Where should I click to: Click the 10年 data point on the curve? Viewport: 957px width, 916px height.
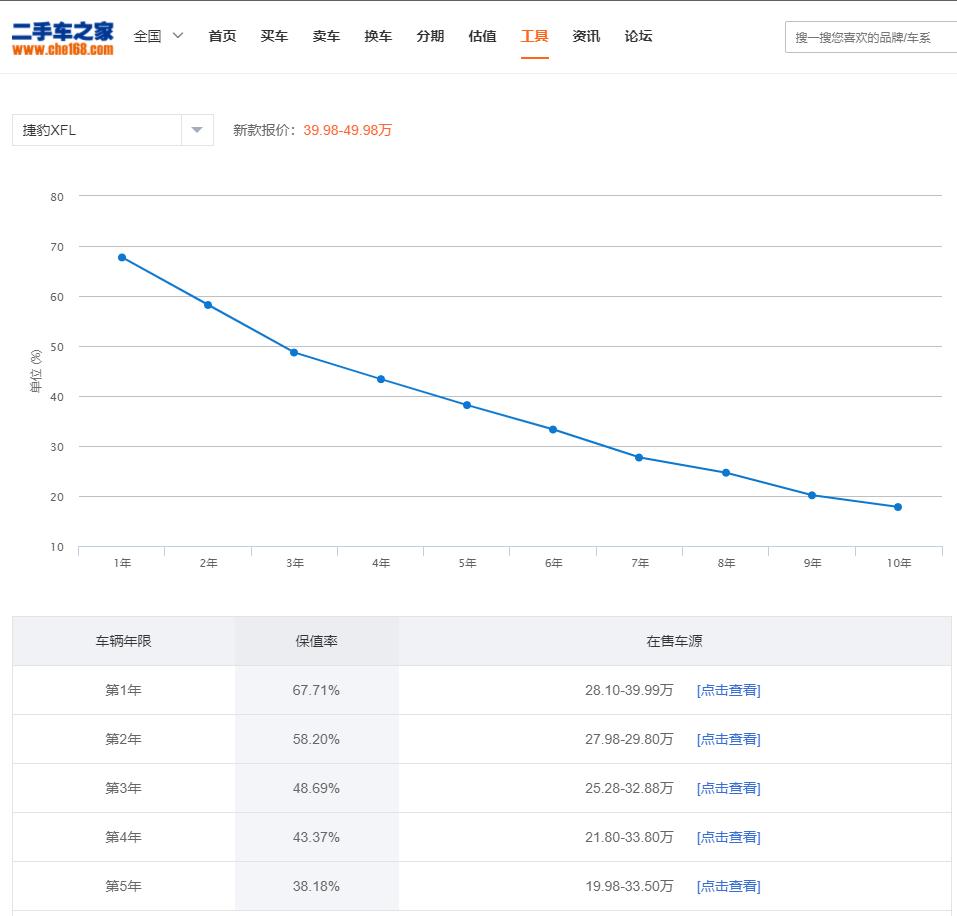coord(897,506)
